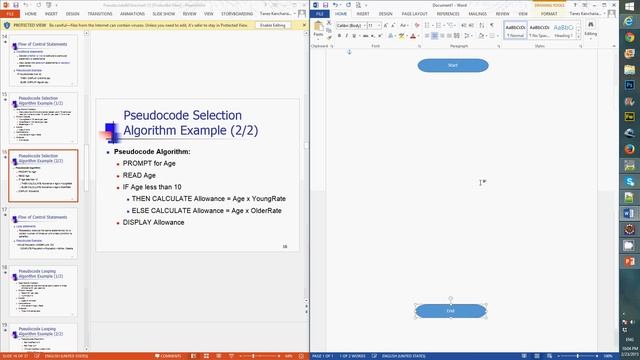Open Skype from the taskbar

coord(629,181)
